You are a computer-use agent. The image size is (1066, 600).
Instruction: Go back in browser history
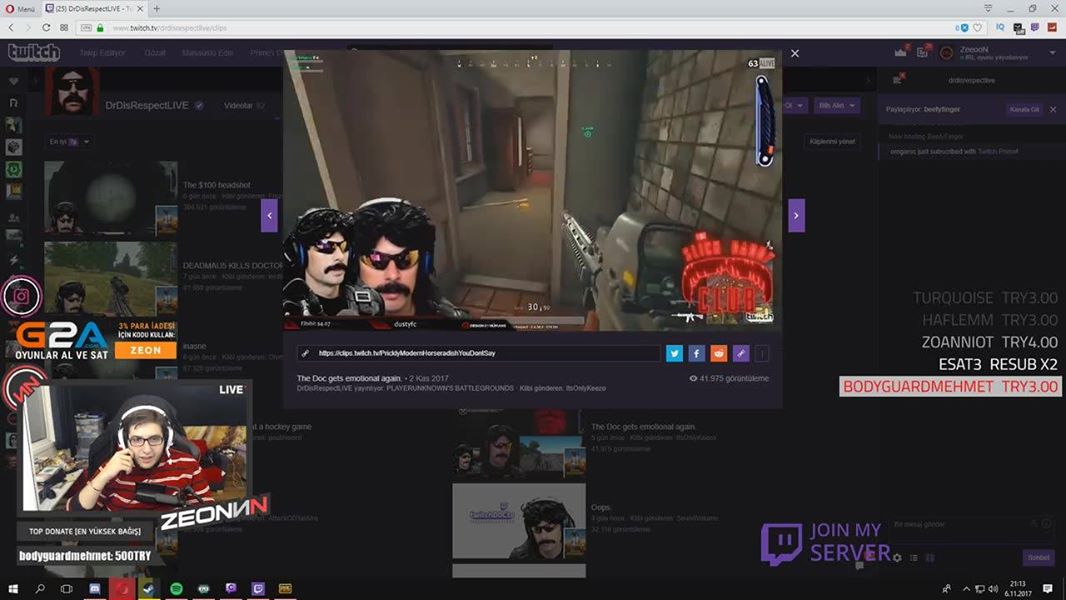pyautogui.click(x=12, y=28)
